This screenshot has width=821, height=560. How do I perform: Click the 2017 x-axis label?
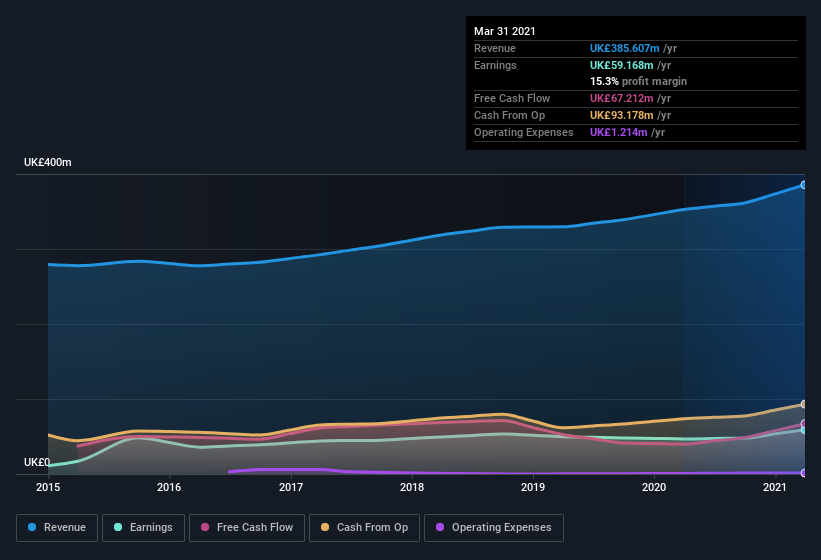(291, 487)
